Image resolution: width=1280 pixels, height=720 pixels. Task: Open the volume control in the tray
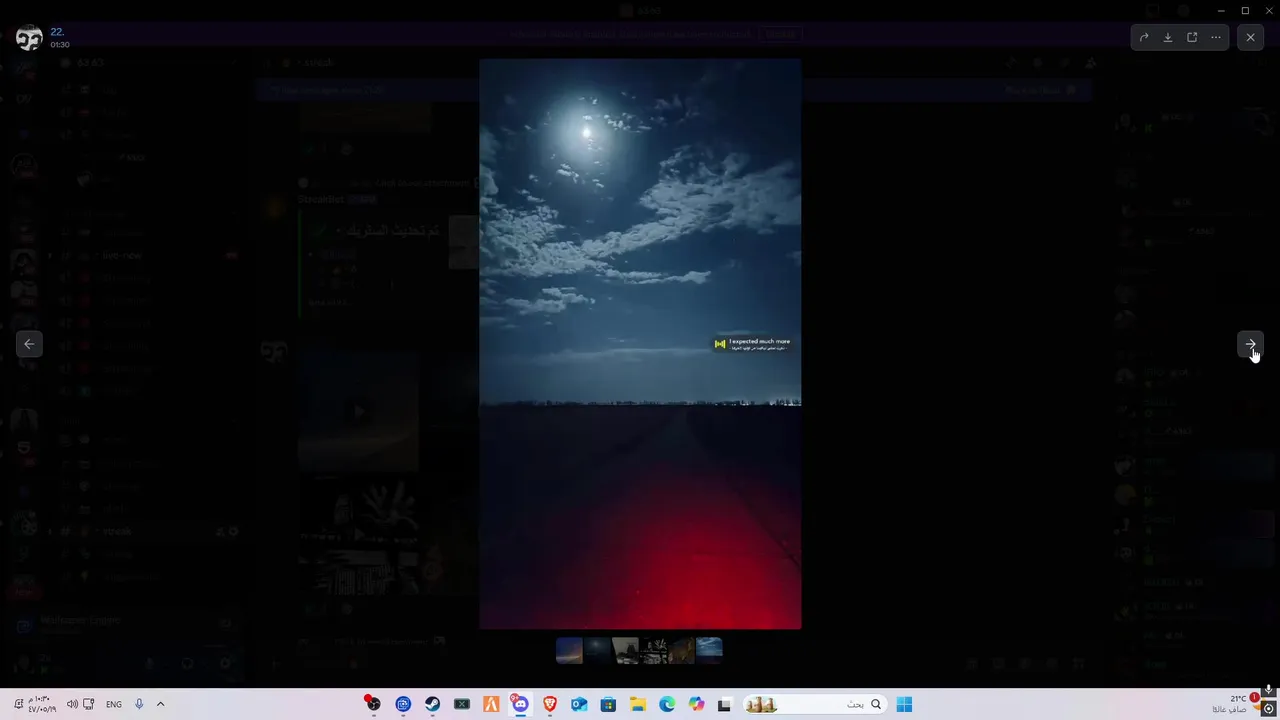[72, 704]
